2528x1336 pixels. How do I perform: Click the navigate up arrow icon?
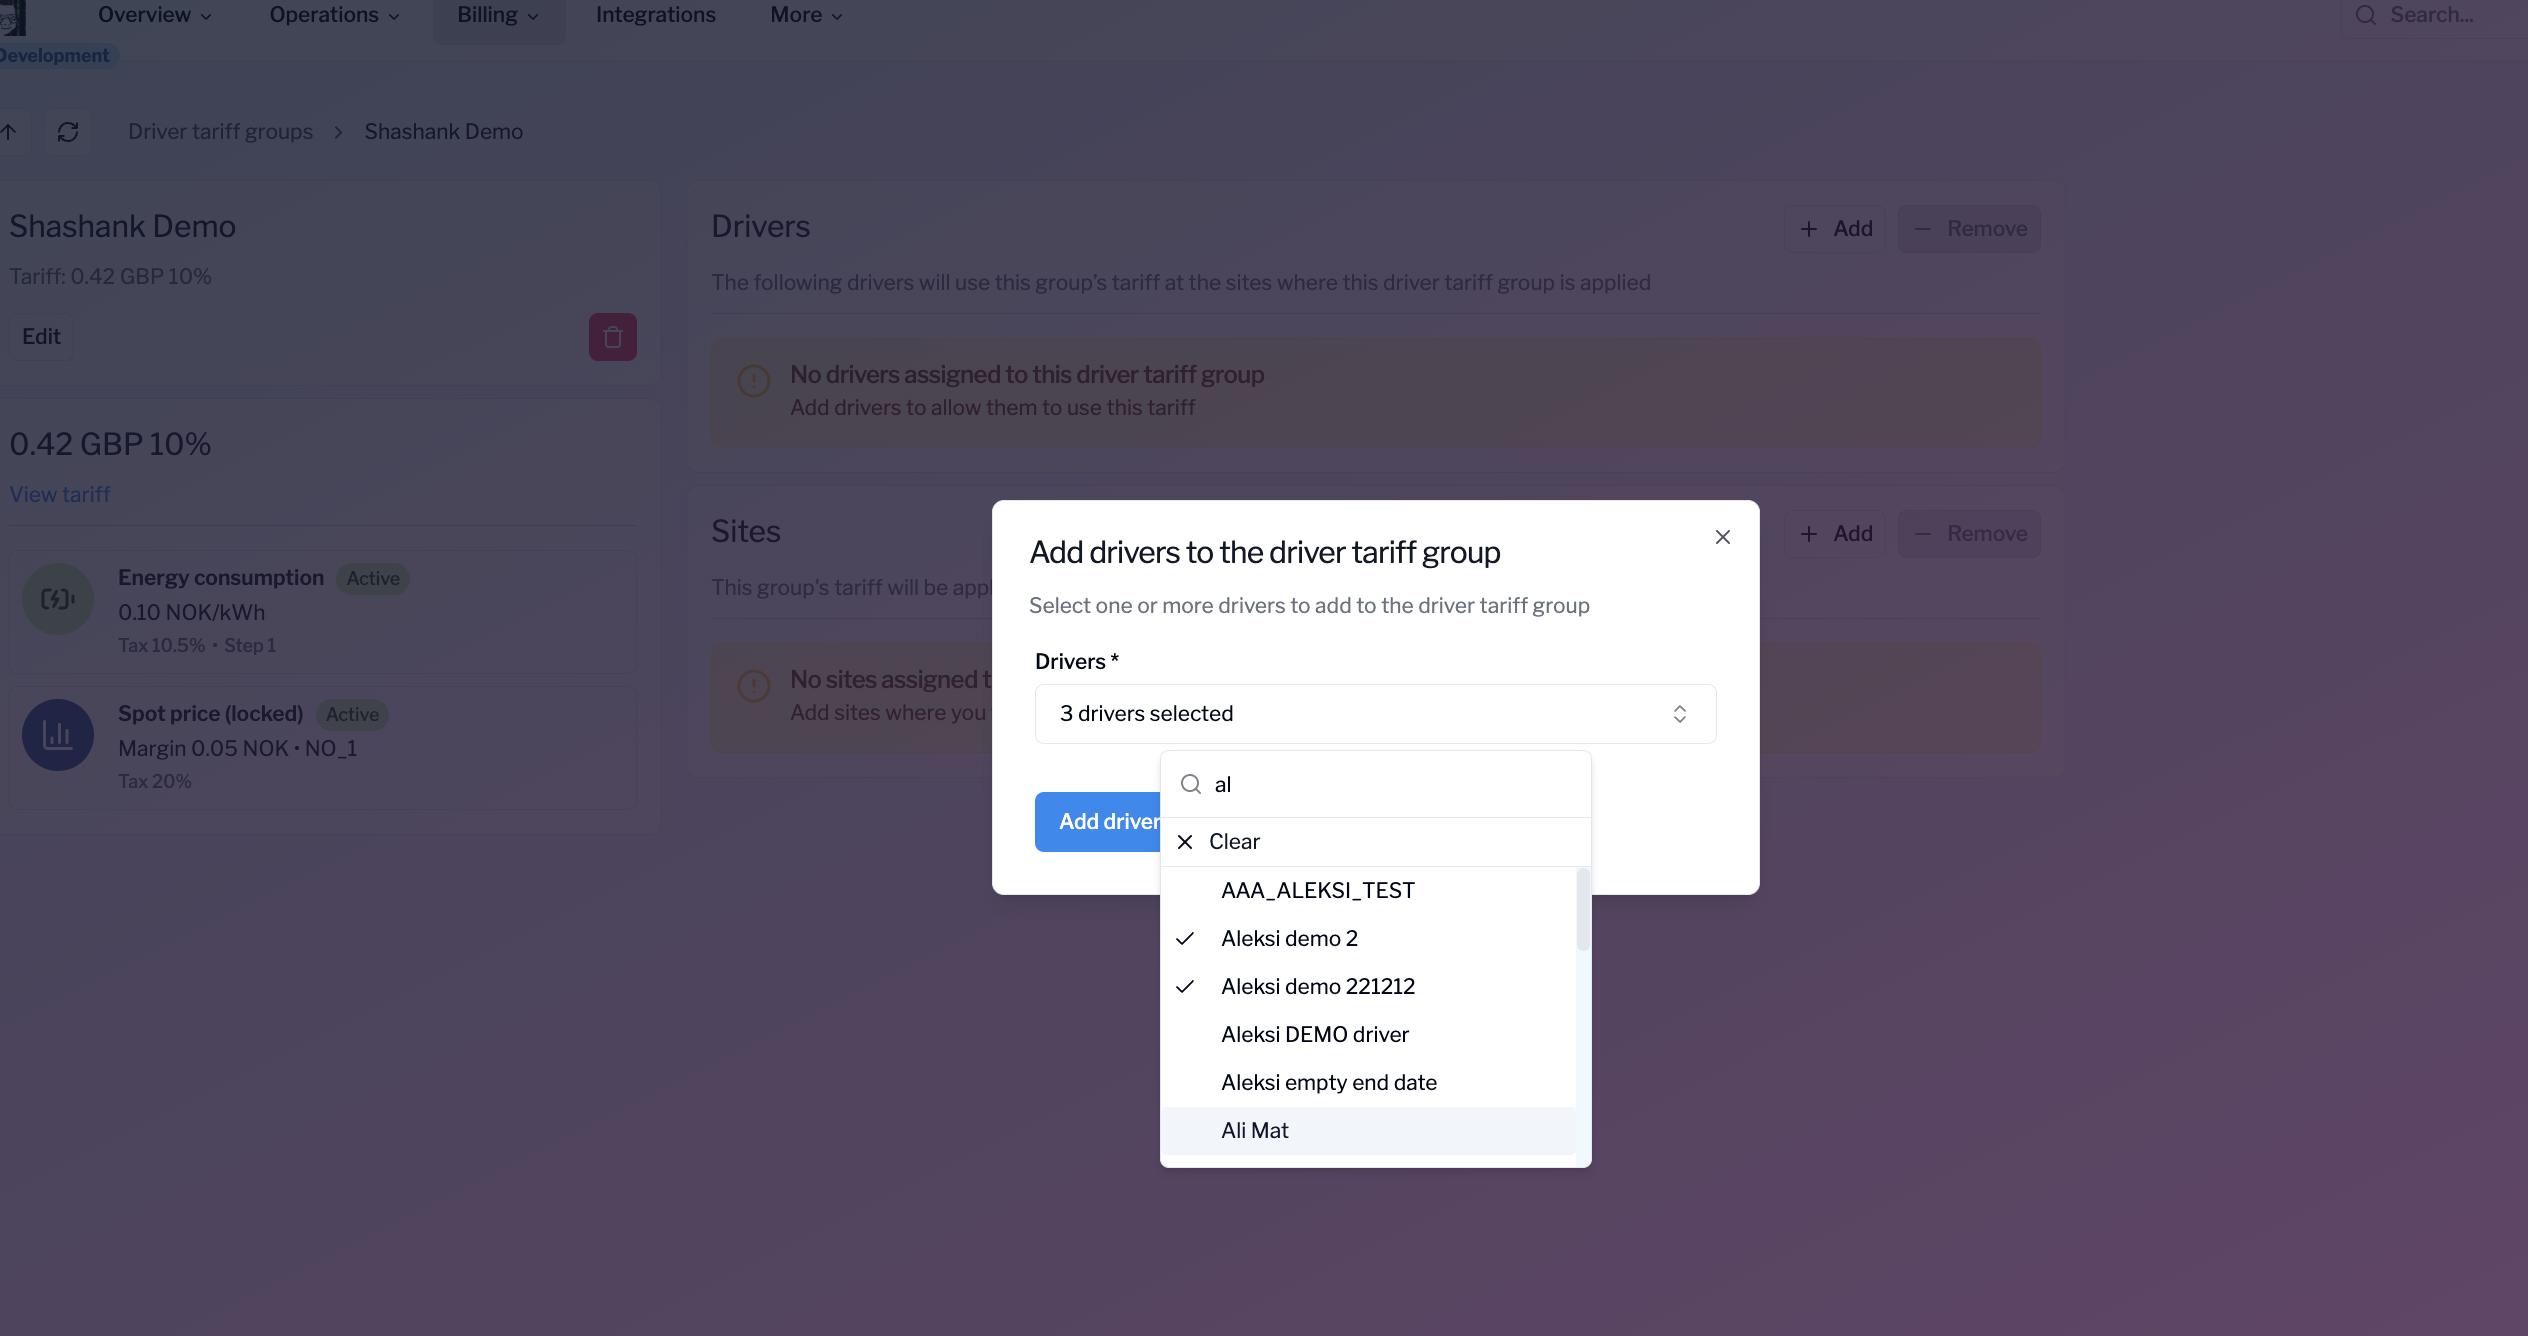[x=9, y=132]
